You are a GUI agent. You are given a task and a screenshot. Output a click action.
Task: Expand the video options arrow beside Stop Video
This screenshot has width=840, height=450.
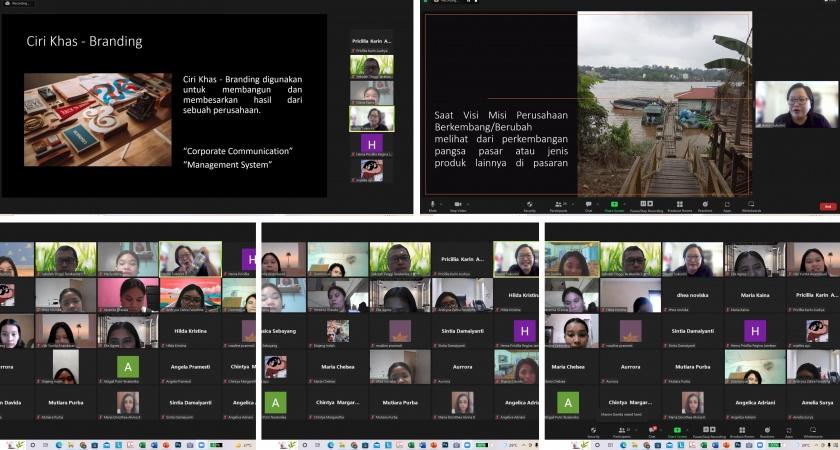[x=469, y=203]
